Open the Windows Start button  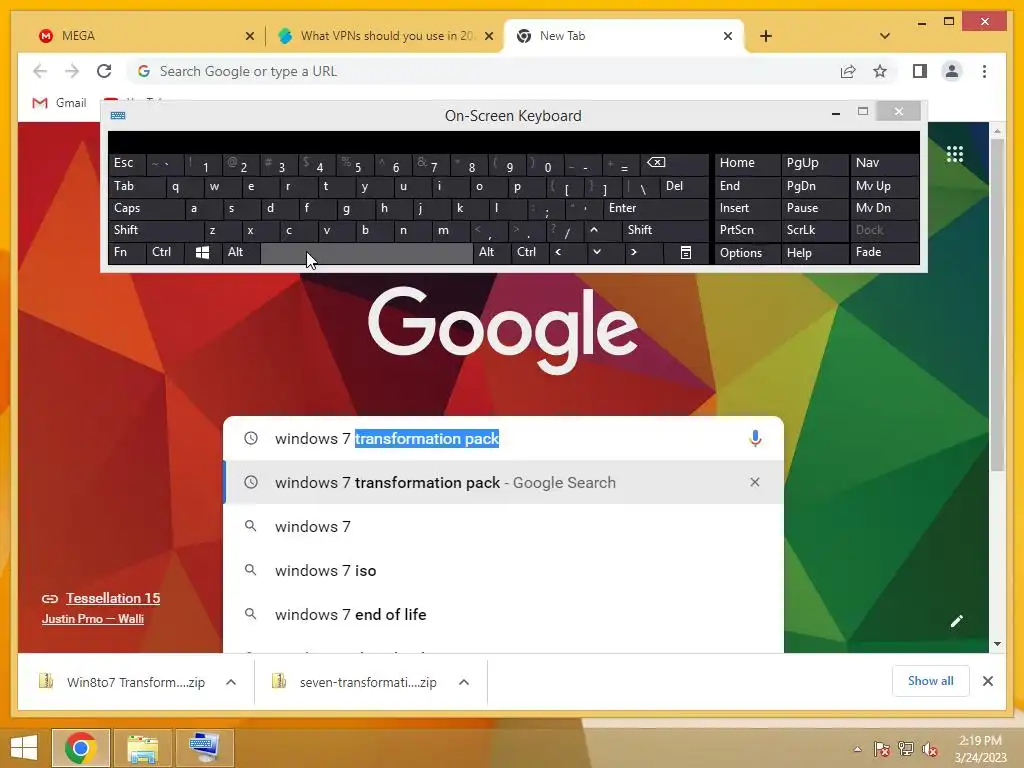(x=24, y=748)
